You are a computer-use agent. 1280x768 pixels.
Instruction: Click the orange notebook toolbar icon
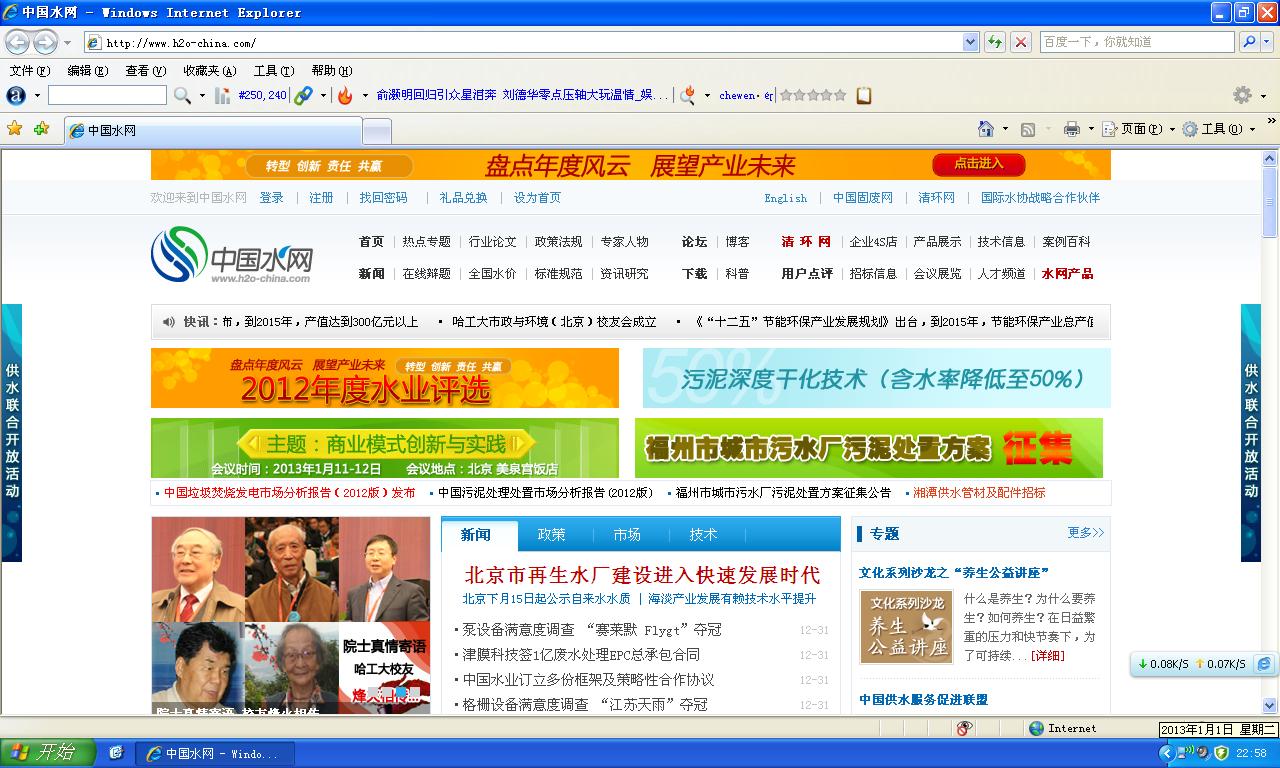click(864, 95)
